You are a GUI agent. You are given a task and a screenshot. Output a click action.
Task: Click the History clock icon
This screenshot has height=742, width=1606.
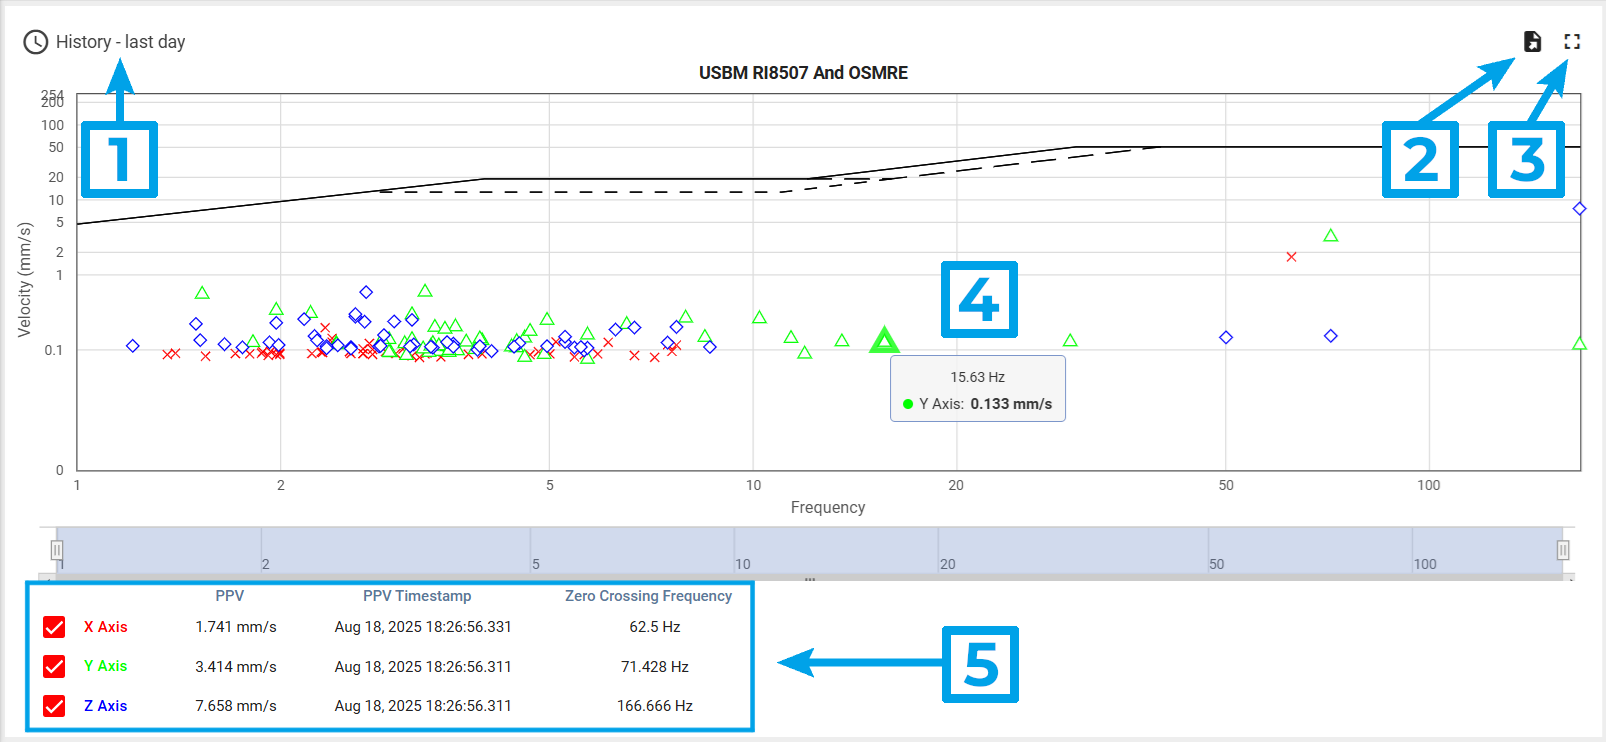35,42
